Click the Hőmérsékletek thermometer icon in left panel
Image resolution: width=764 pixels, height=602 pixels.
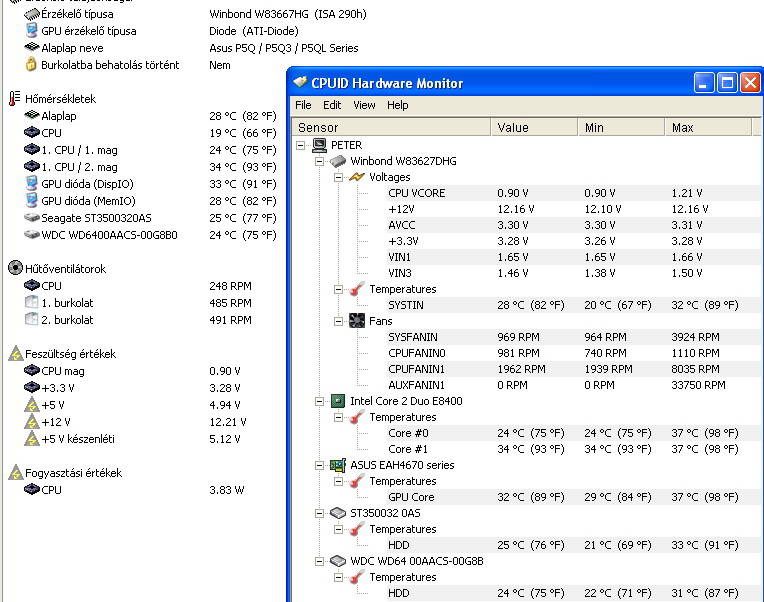tap(15, 99)
